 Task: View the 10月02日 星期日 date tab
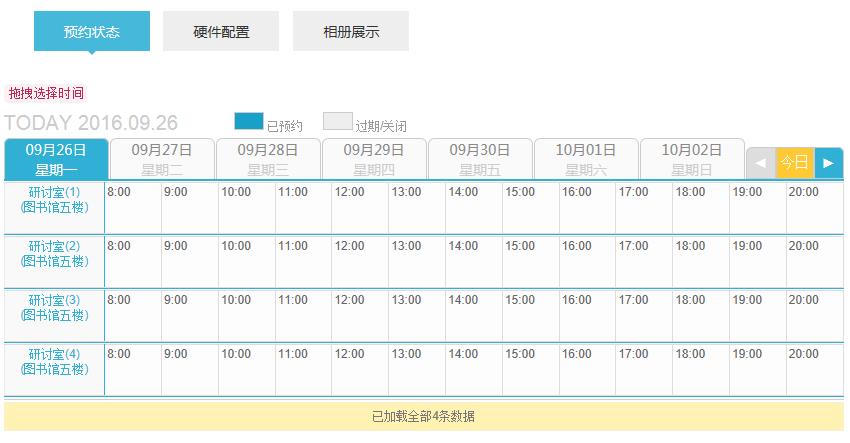(x=692, y=159)
